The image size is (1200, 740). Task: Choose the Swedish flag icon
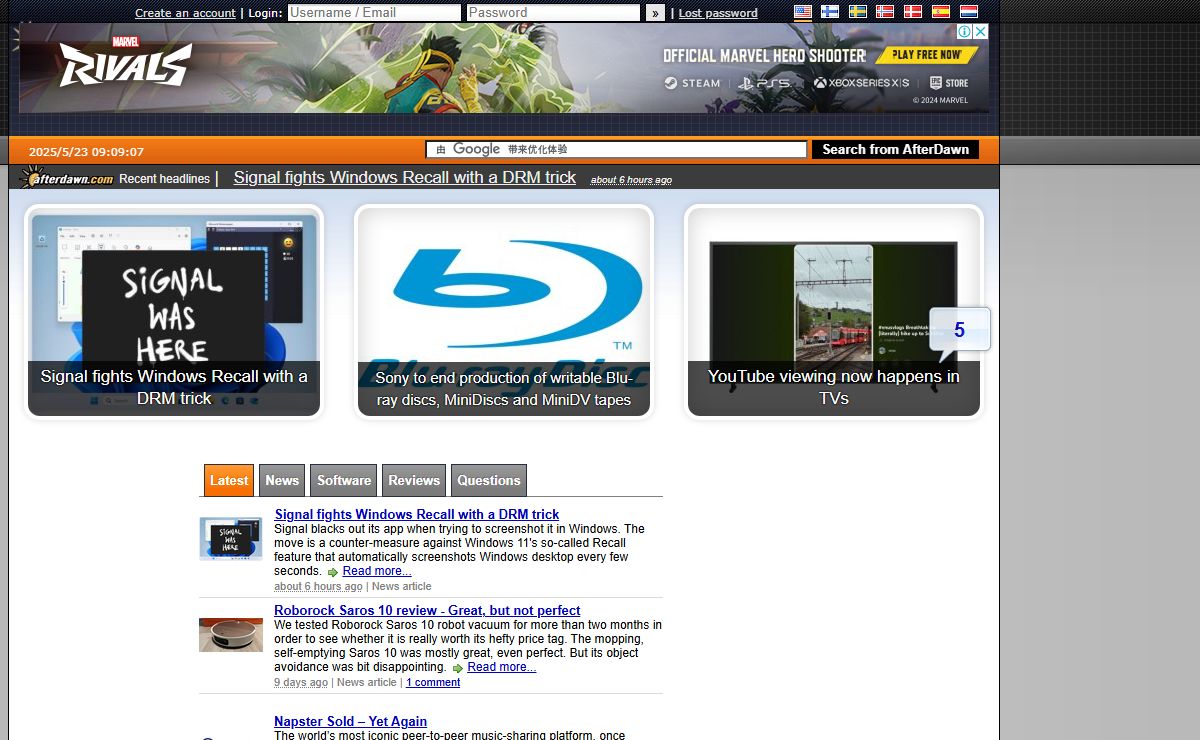point(858,12)
